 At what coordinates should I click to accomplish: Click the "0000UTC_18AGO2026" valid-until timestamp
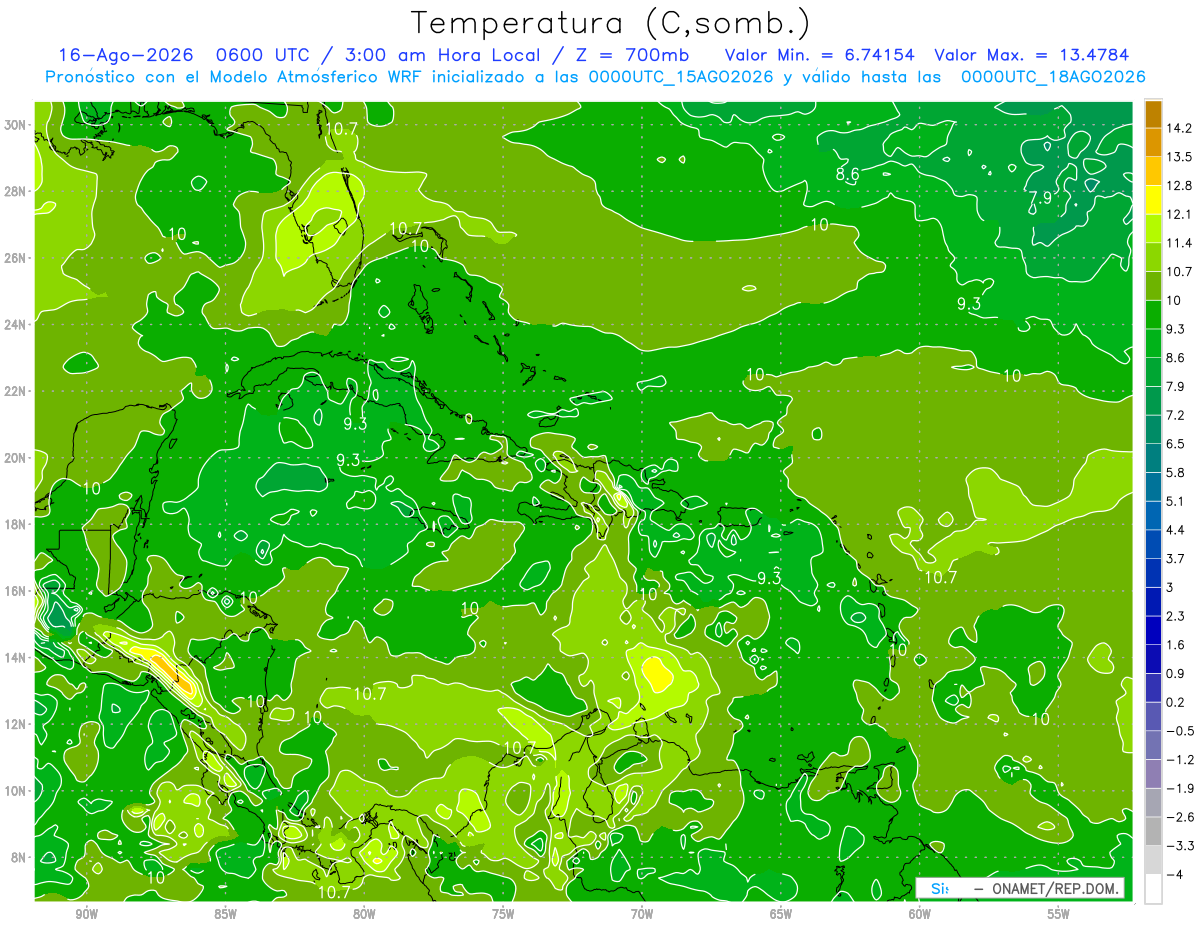point(1053,77)
